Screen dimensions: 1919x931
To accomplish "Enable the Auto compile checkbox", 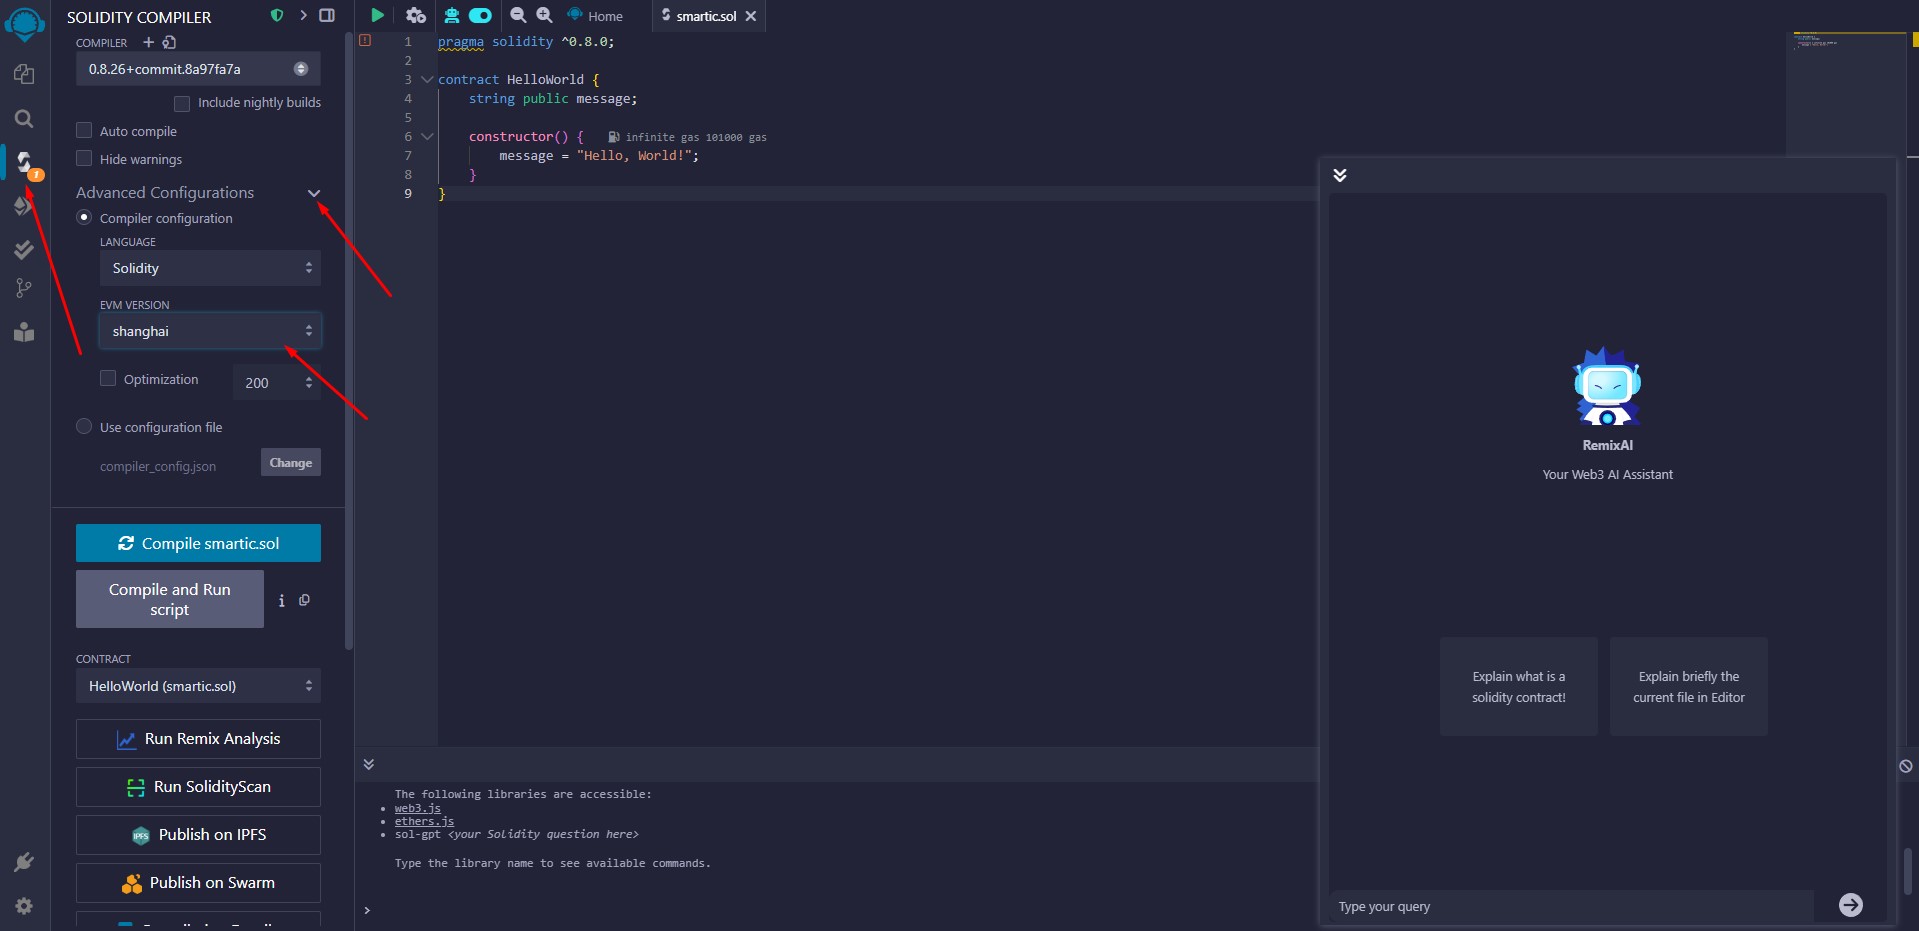I will [x=84, y=130].
